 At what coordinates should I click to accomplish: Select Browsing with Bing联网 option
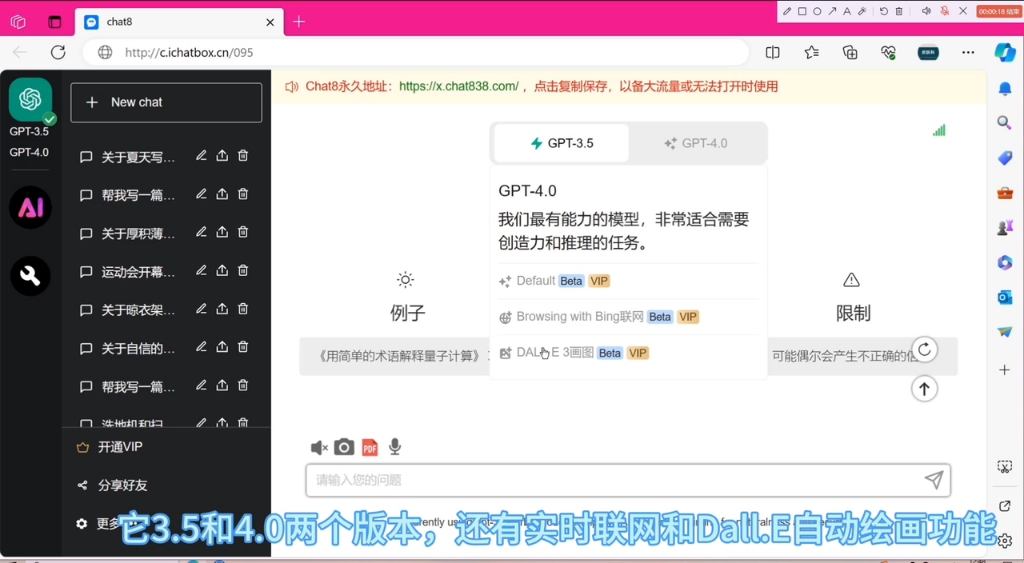(x=598, y=317)
